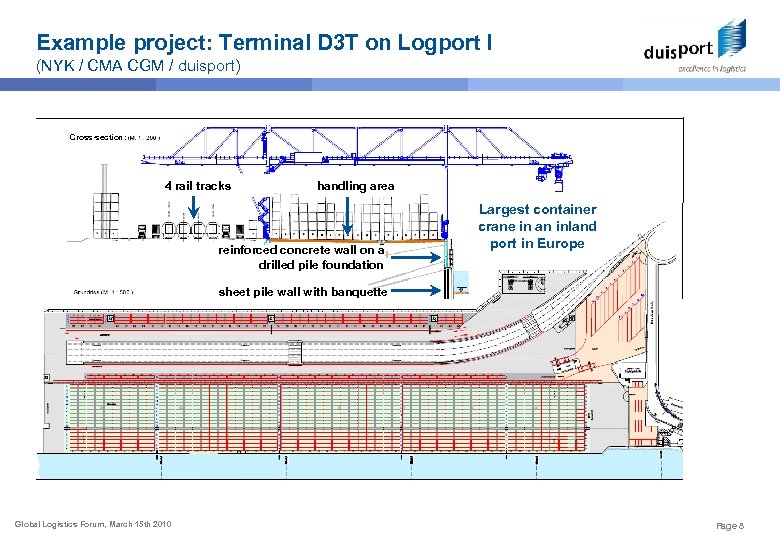Screen dimensions: 780x540
Task: Click the container crane cross-section drawing
Action: pyautogui.click(x=356, y=159)
